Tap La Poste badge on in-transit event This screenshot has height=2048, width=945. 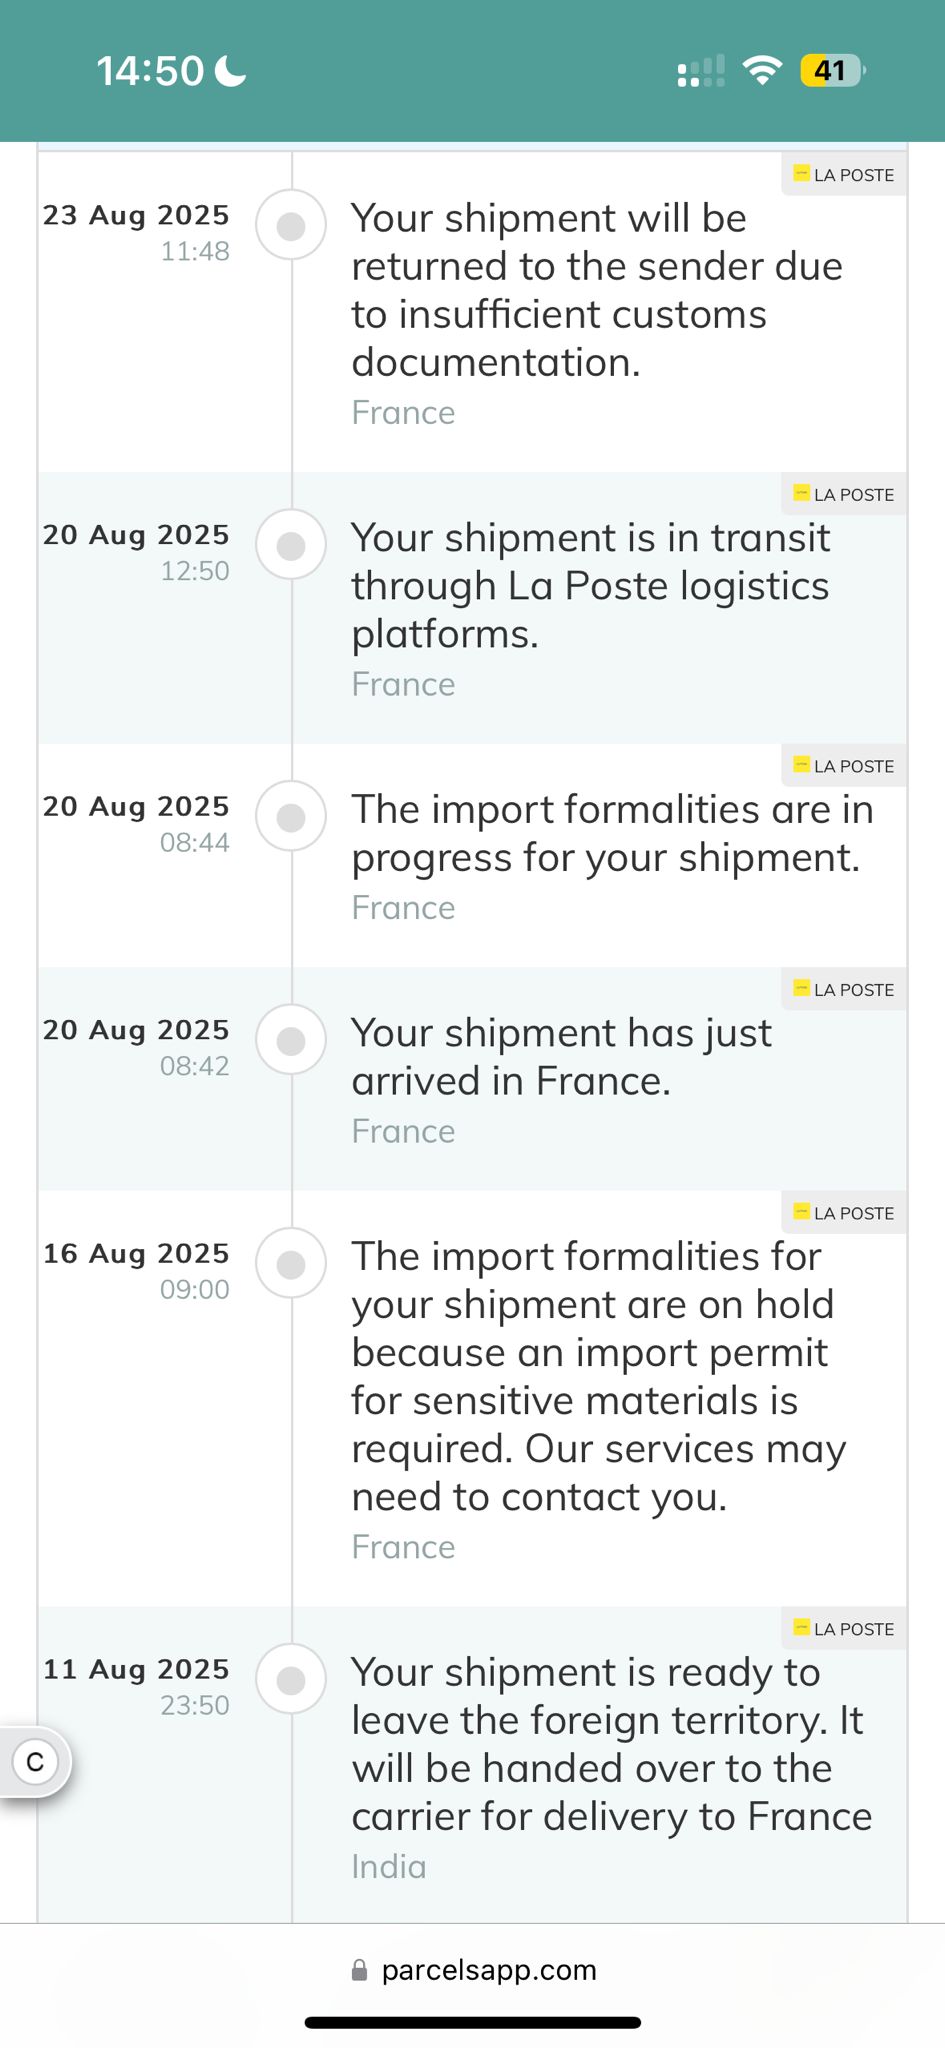point(844,494)
